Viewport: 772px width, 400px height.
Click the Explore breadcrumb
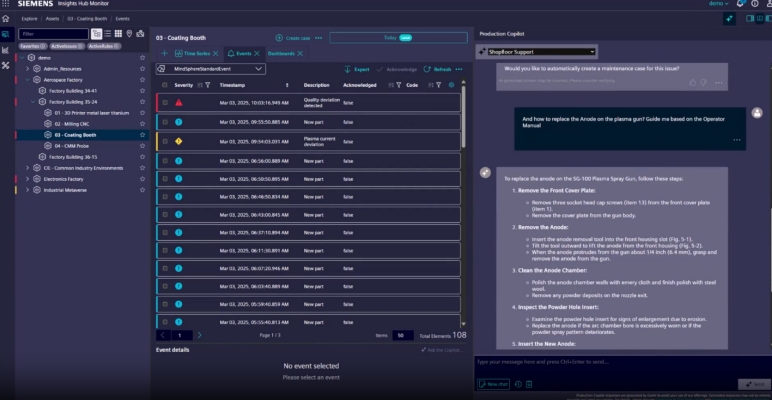click(x=30, y=19)
